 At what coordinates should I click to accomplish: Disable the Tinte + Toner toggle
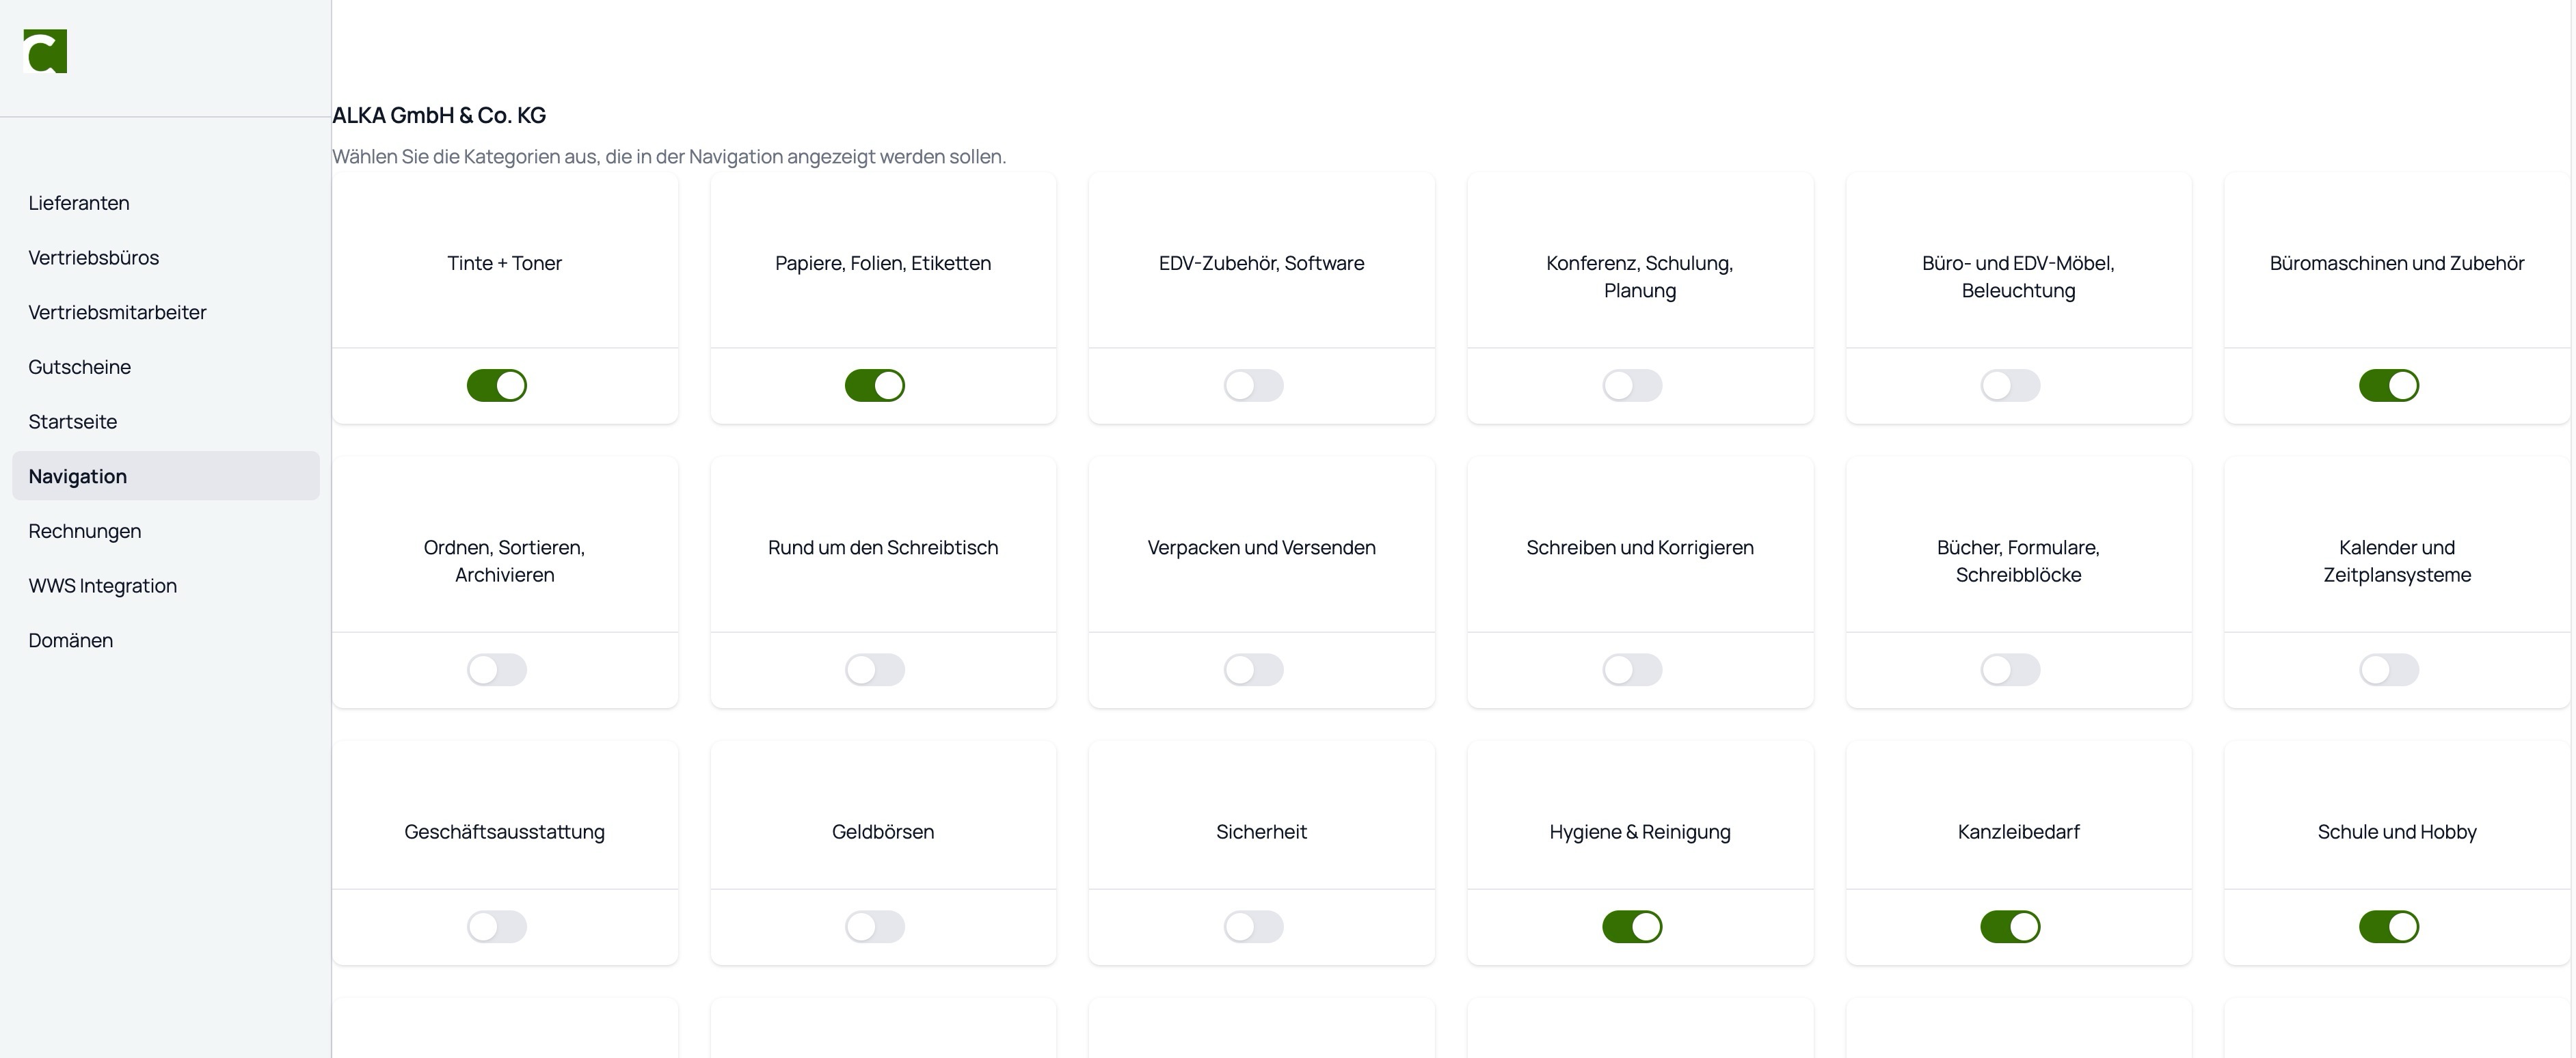[497, 386]
